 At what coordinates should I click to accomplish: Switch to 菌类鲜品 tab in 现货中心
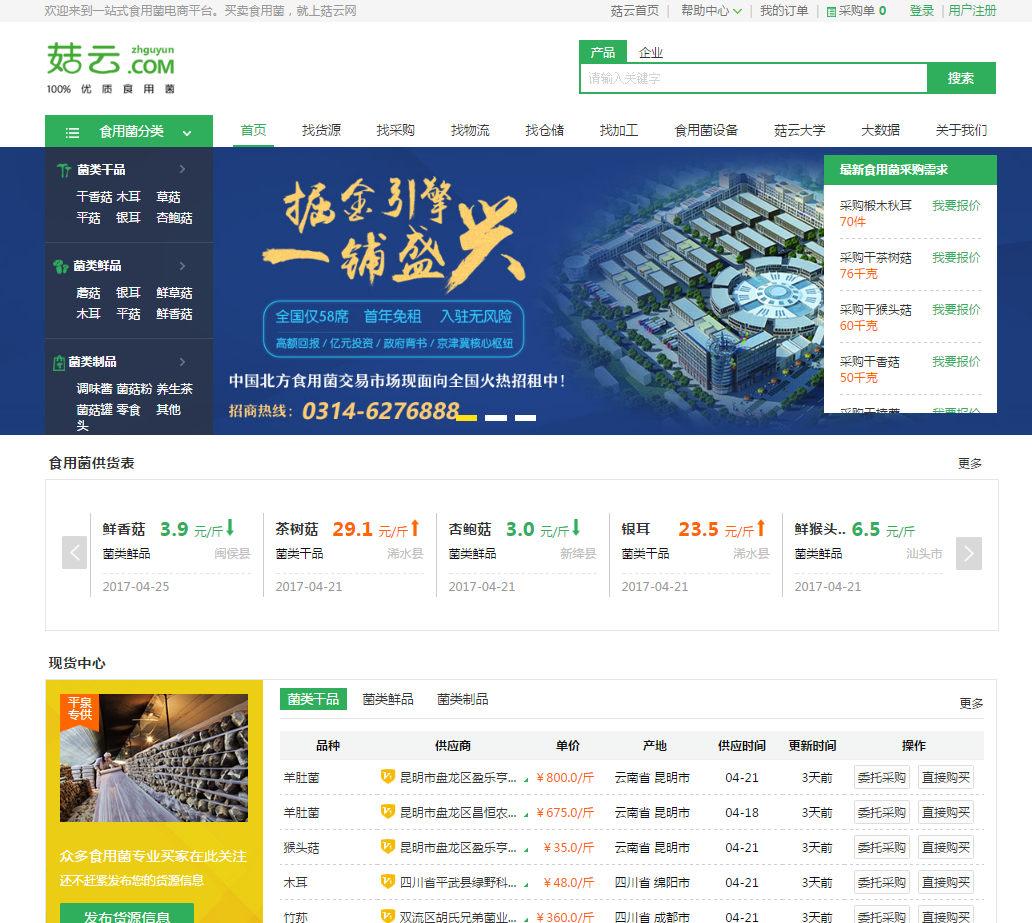tap(388, 699)
